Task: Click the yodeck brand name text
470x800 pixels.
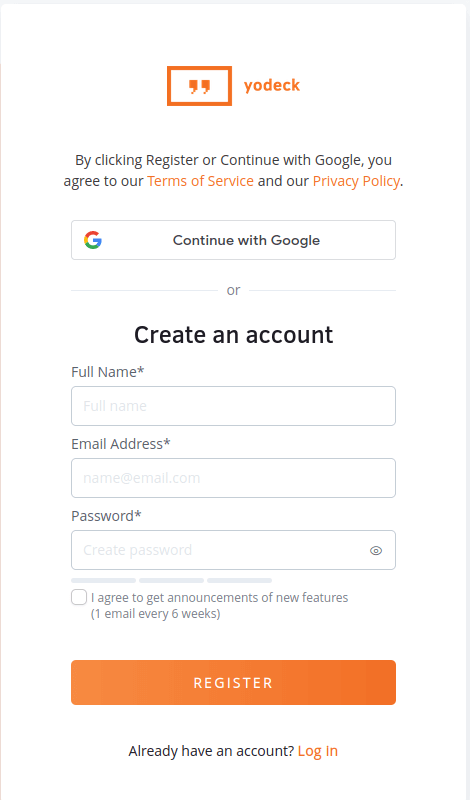Action: [272, 85]
